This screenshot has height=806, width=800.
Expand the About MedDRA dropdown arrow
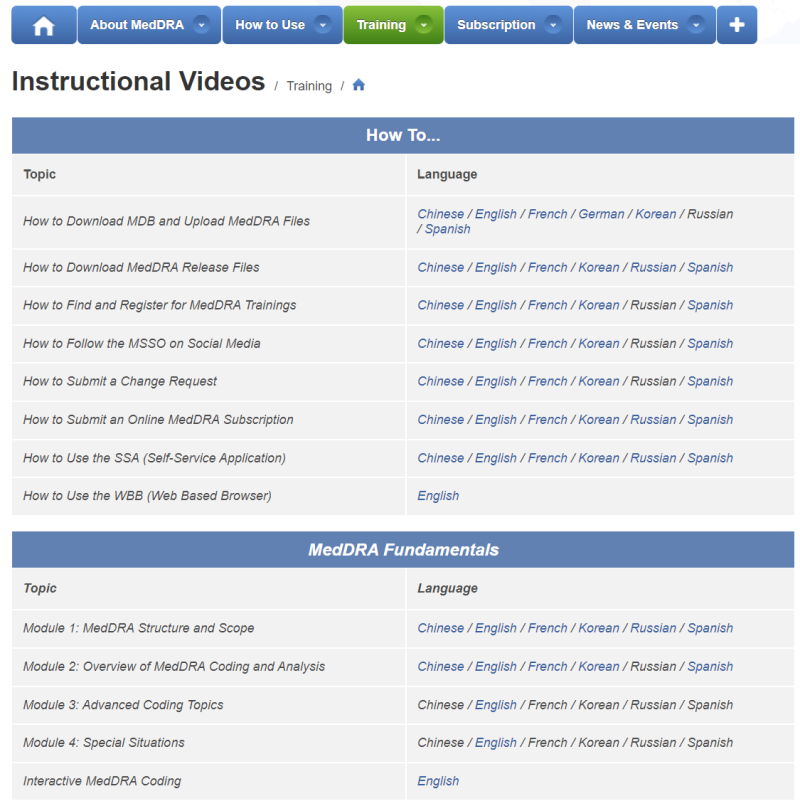pyautogui.click(x=202, y=25)
